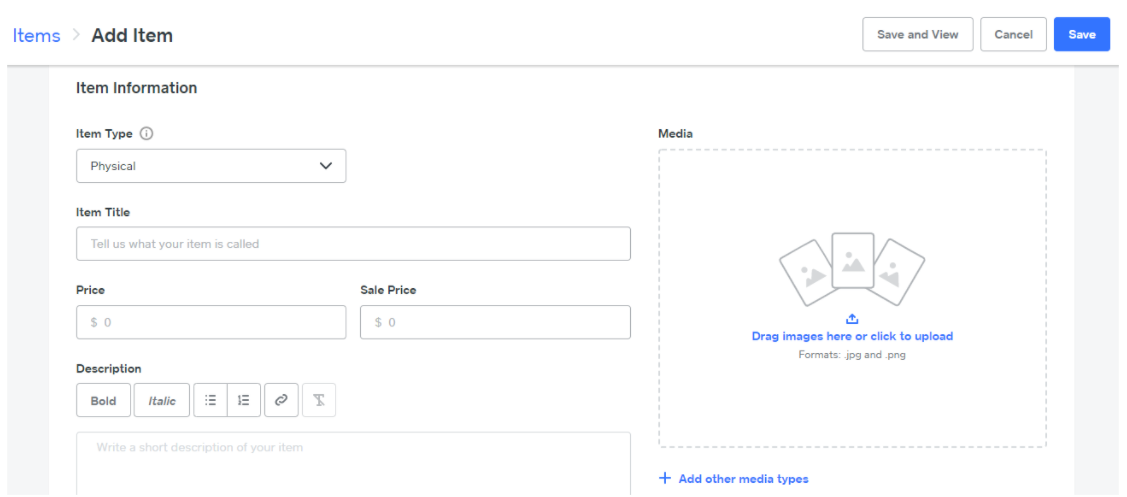Click Drag images here or click to upload
This screenshot has height=497, width=1127.
click(852, 336)
